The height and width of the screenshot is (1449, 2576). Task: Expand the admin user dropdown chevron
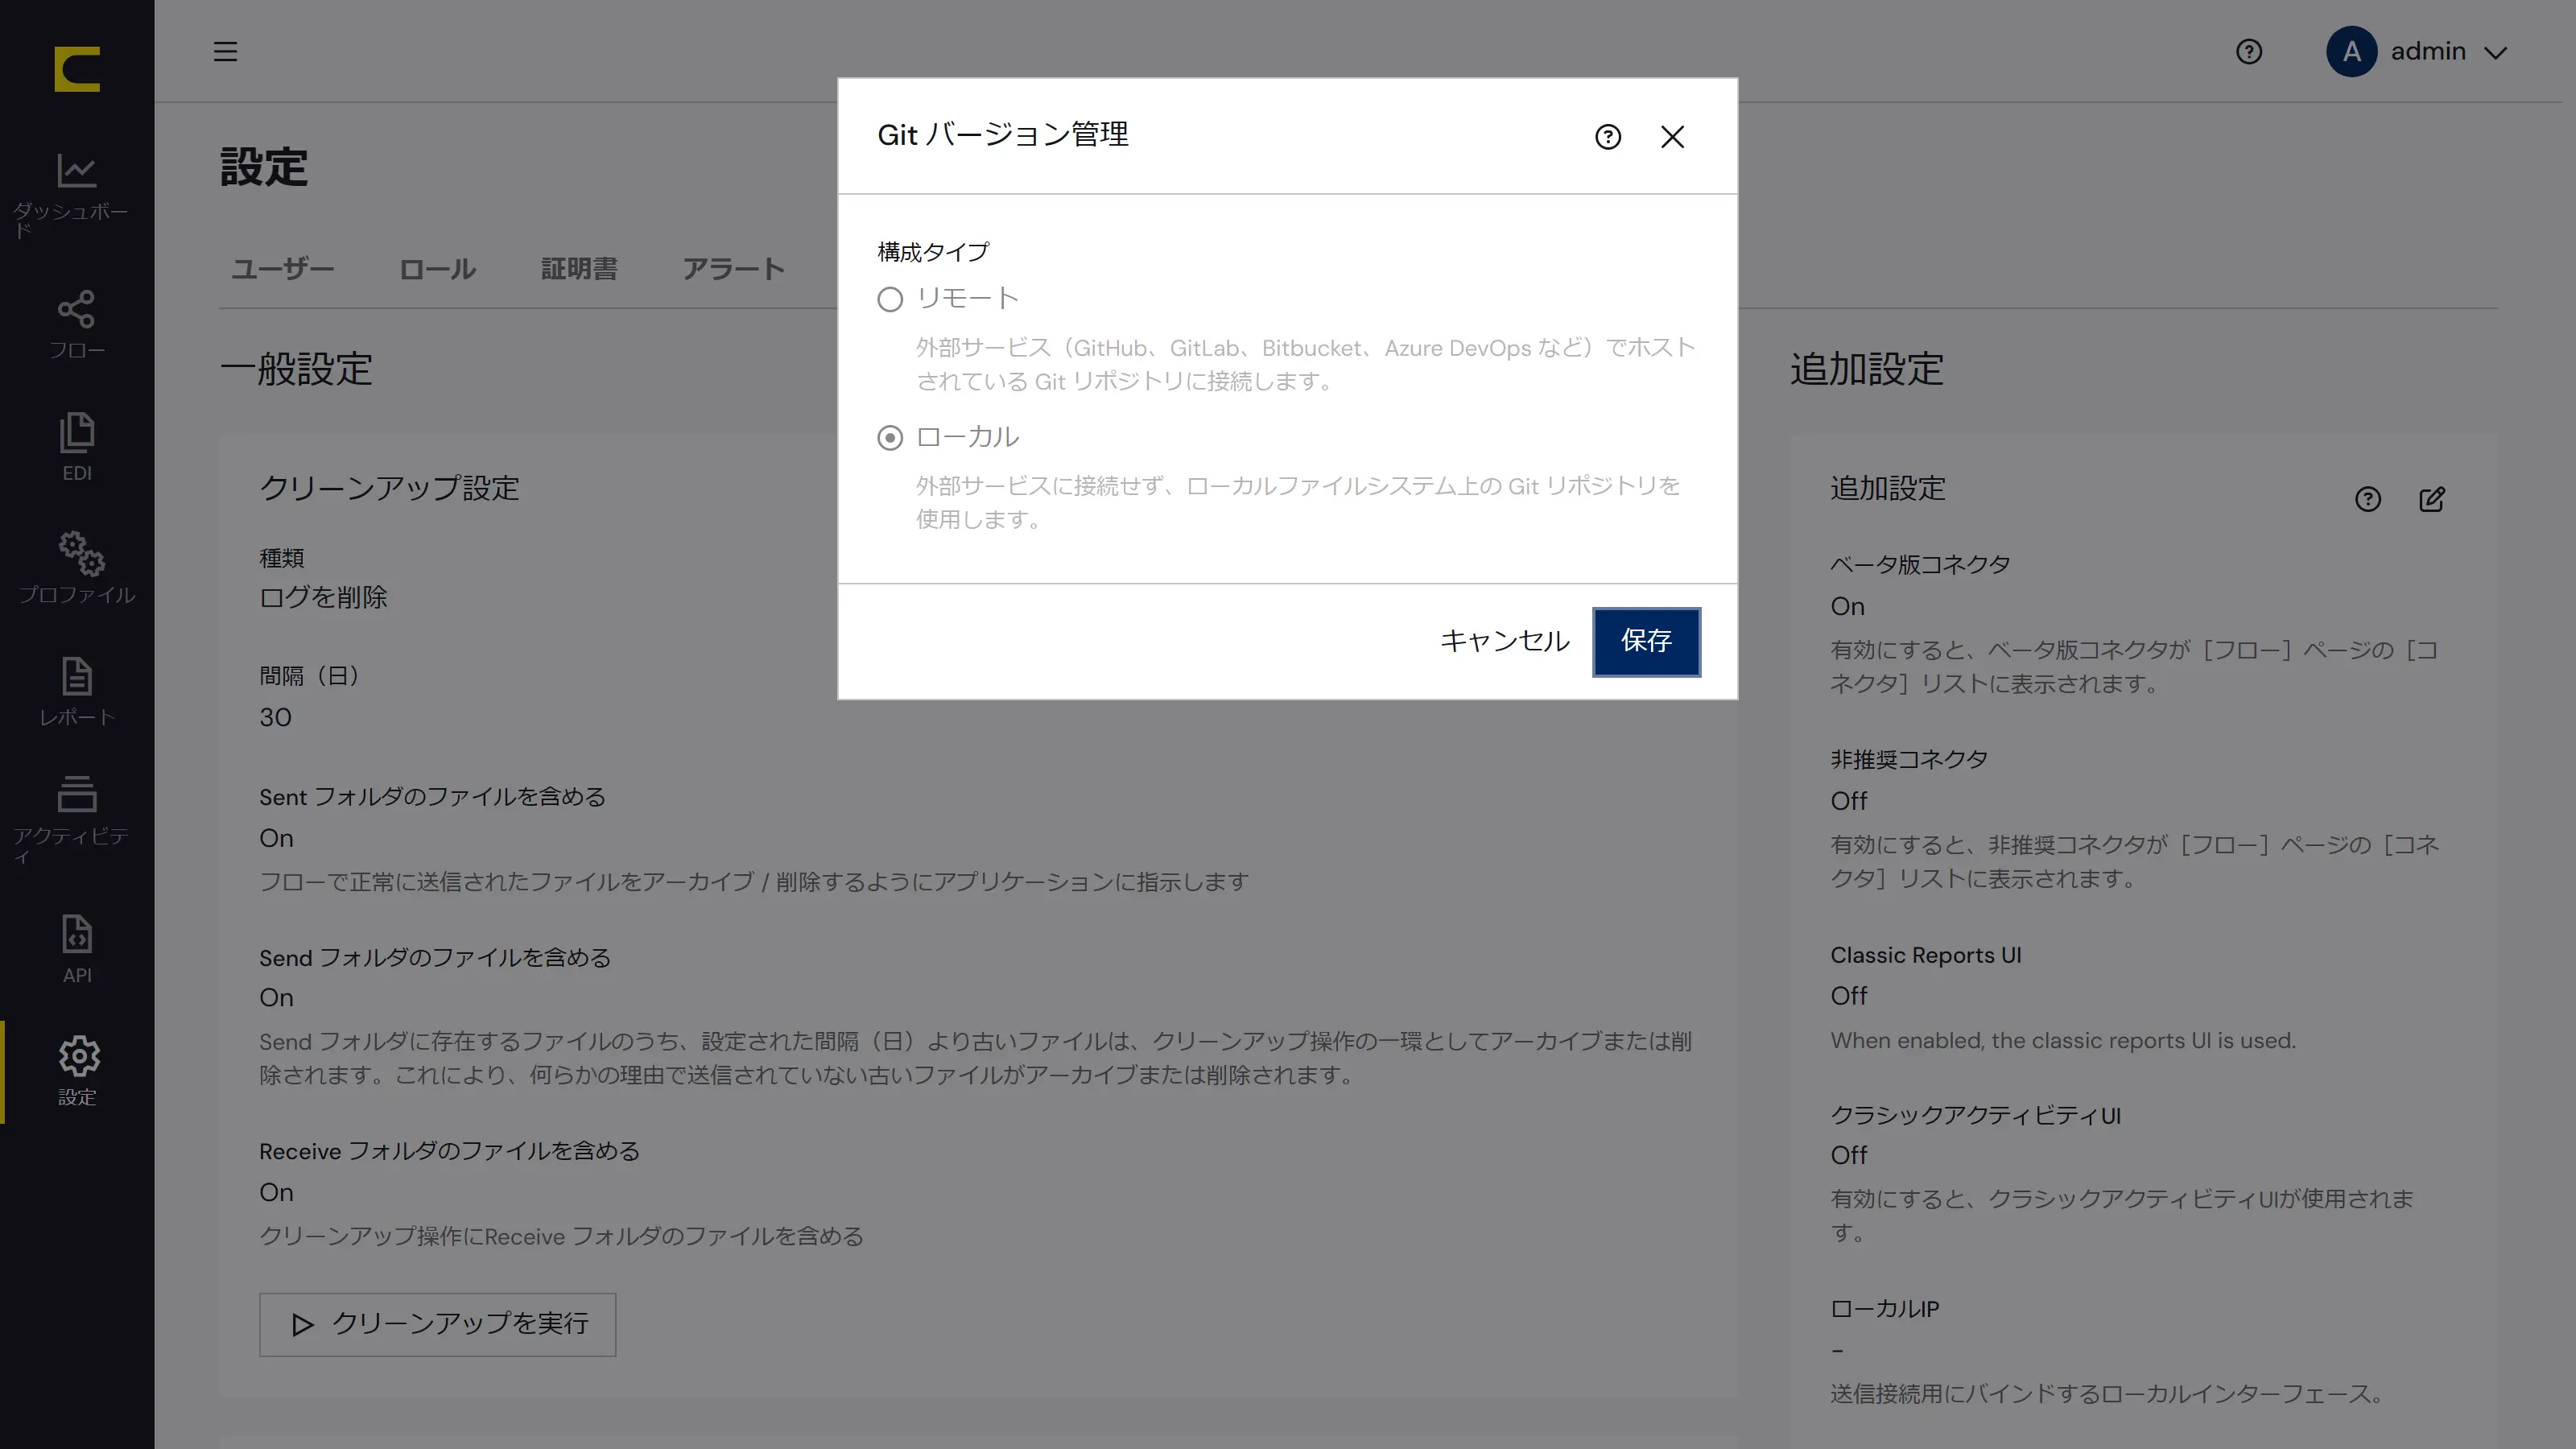tap(2495, 52)
